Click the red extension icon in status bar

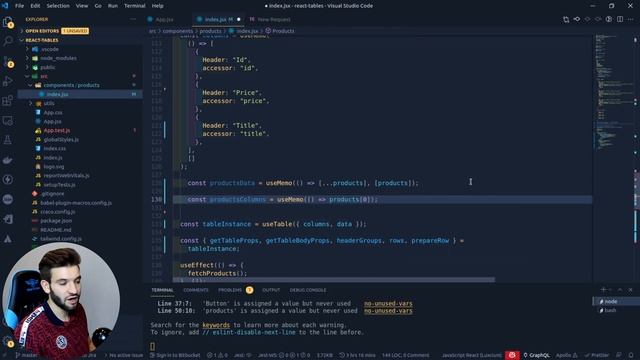click(512, 355)
